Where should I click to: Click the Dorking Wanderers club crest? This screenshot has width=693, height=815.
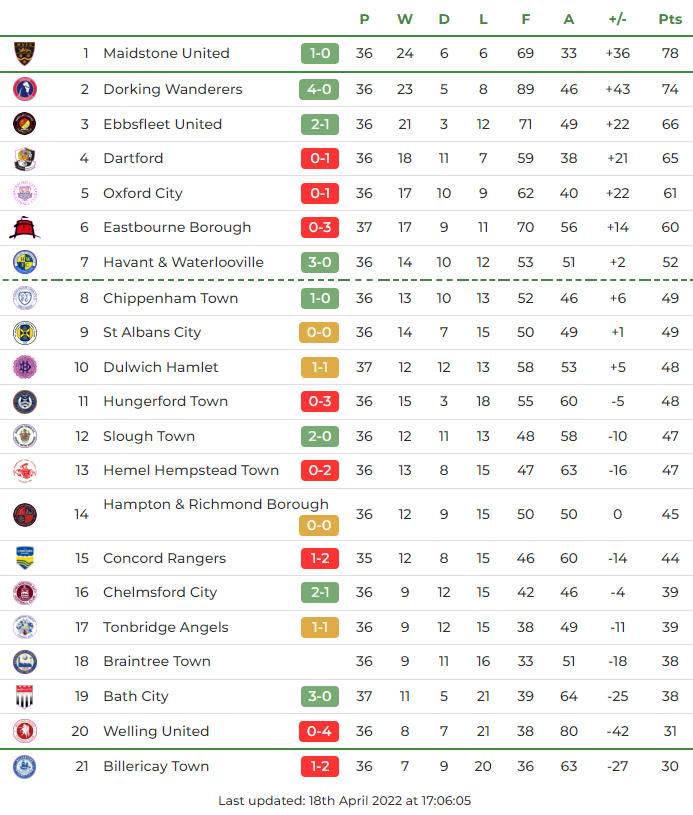click(x=24, y=89)
